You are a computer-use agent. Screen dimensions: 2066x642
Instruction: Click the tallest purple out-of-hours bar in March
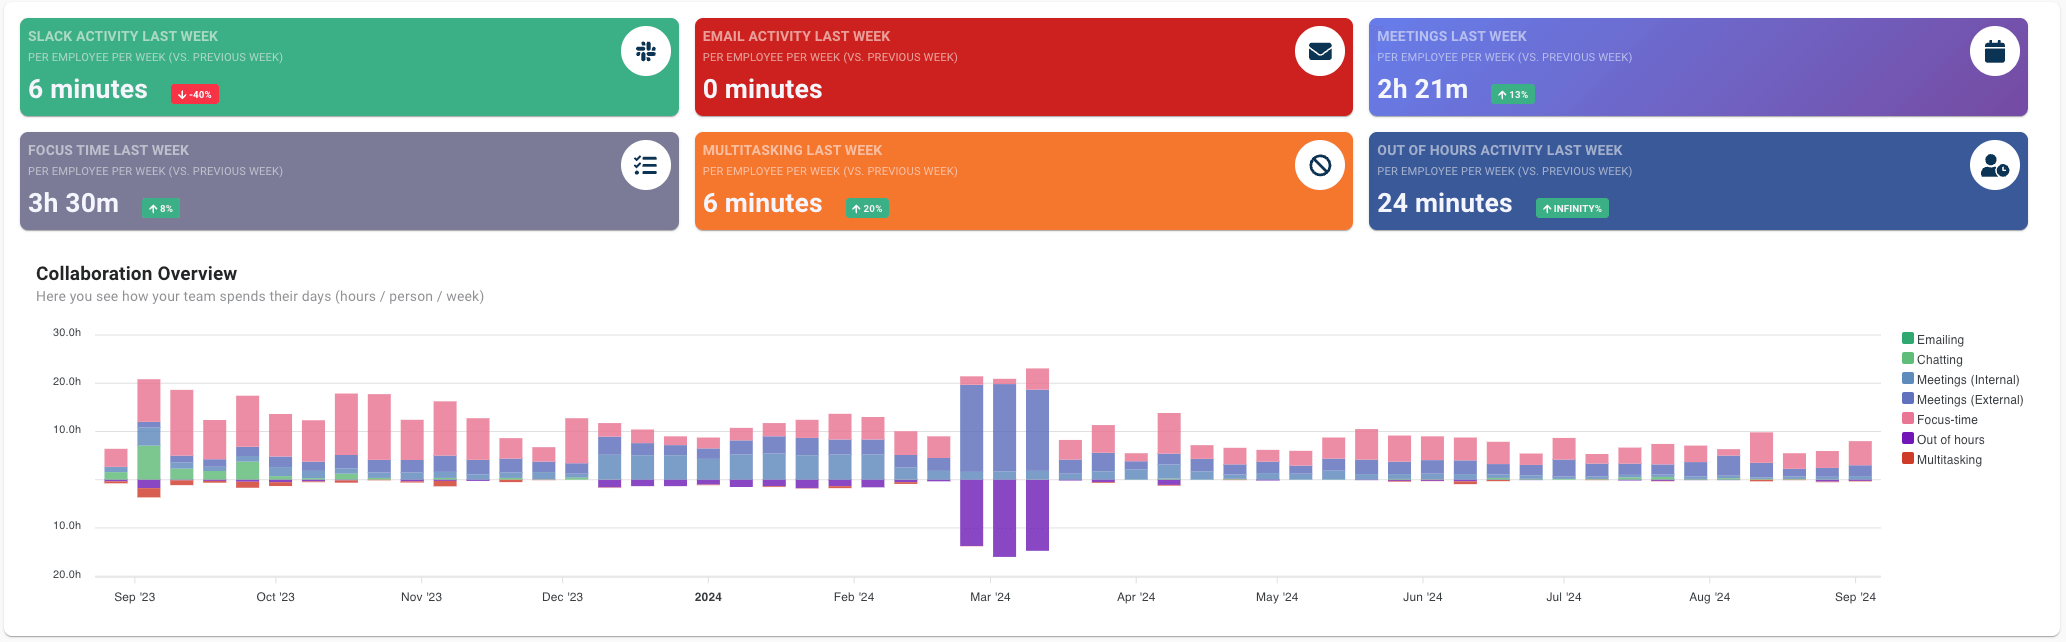click(1004, 518)
